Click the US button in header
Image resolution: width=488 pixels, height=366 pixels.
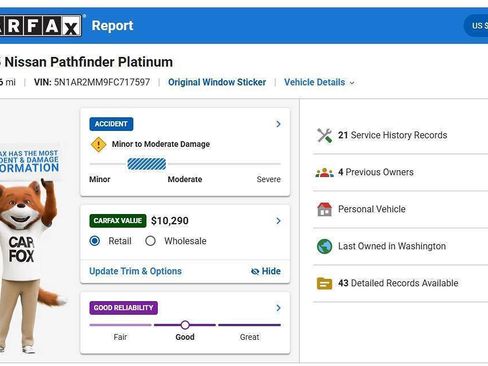[476, 26]
